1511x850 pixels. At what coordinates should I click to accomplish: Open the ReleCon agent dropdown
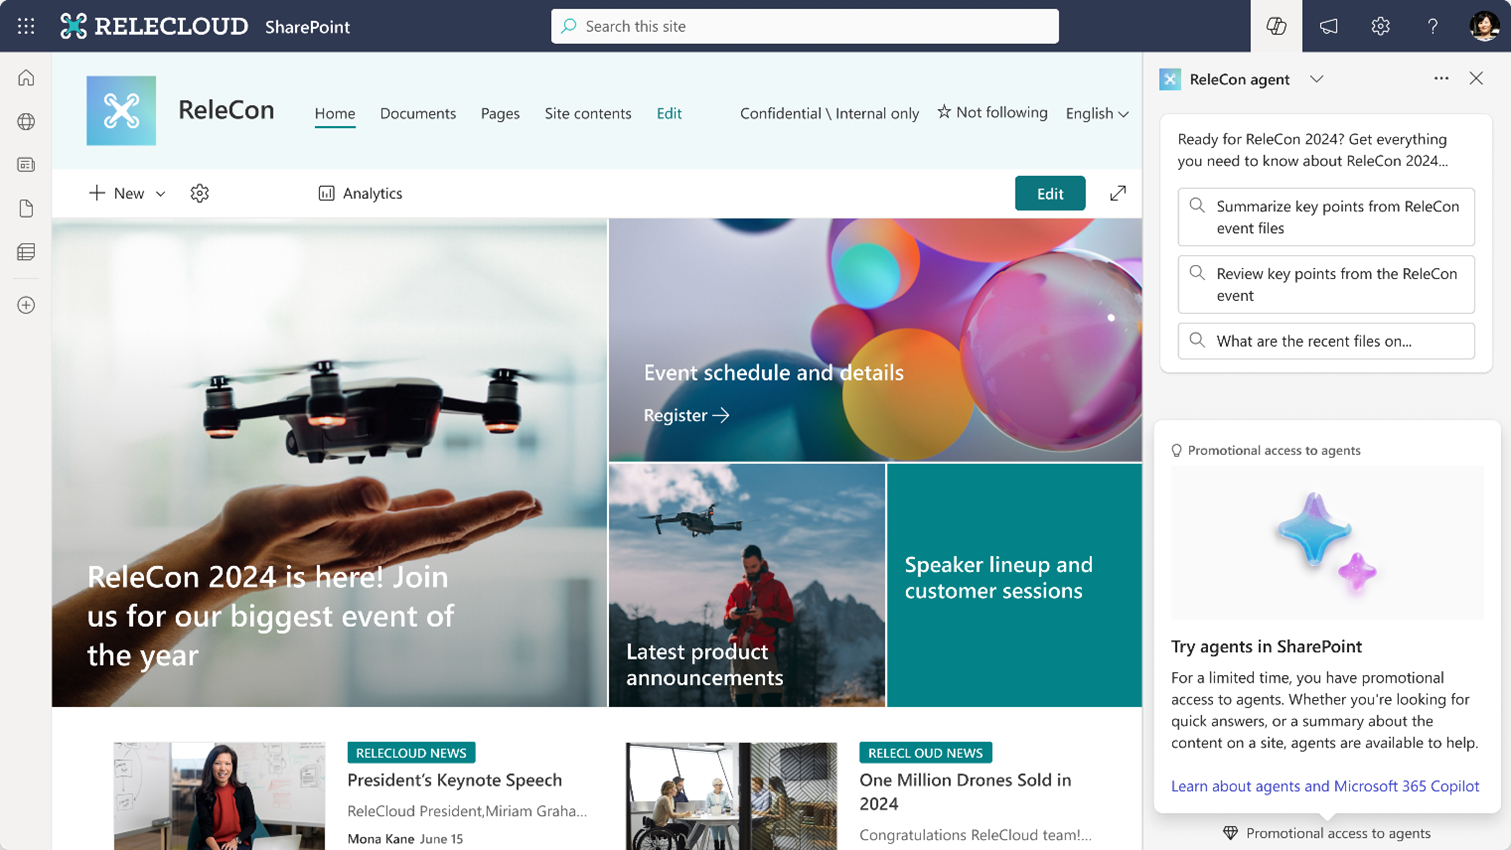pyautogui.click(x=1318, y=78)
